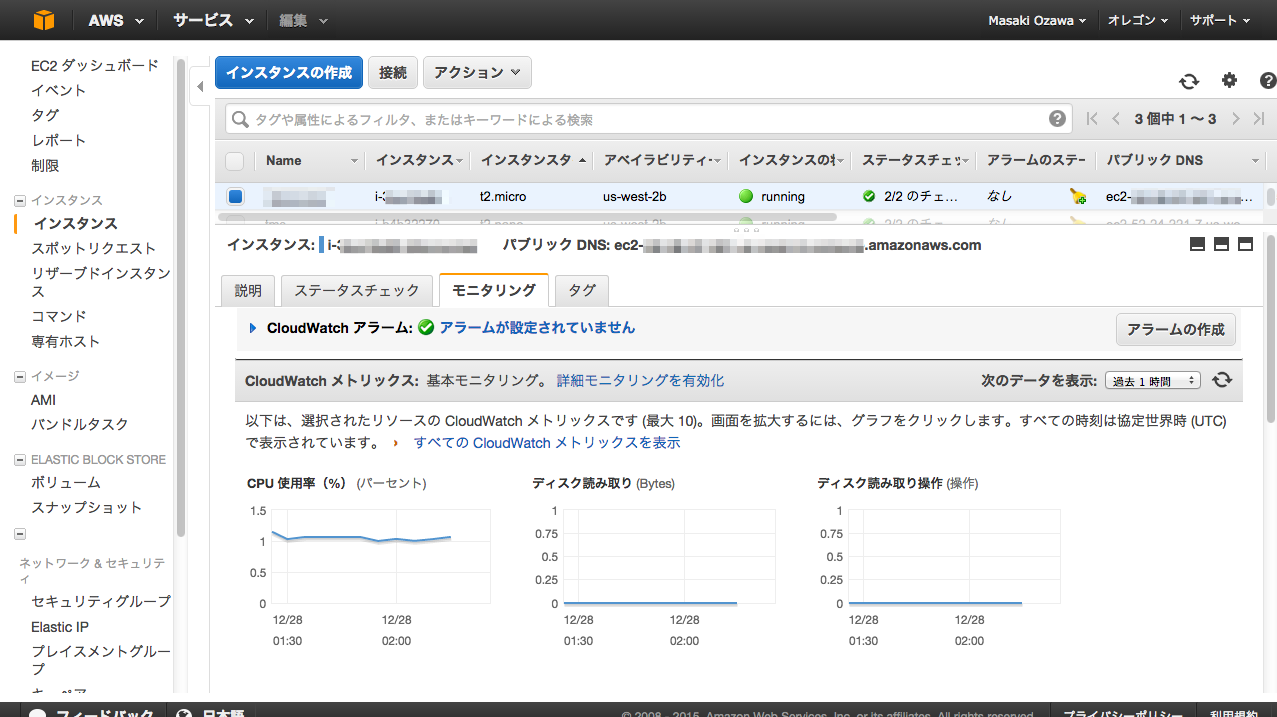Click the green running status icon
Screen dimensions: 1277x717
[745, 196]
